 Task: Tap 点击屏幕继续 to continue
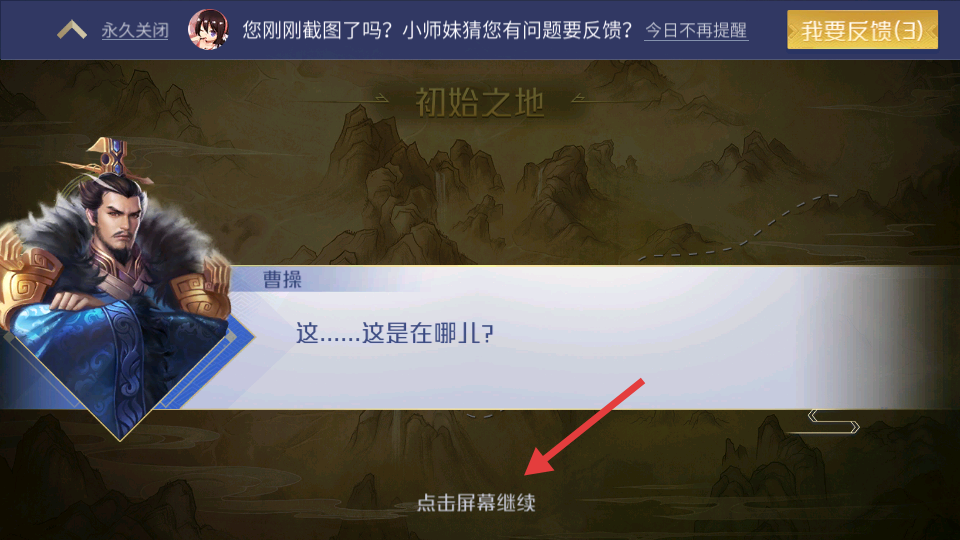tap(476, 503)
